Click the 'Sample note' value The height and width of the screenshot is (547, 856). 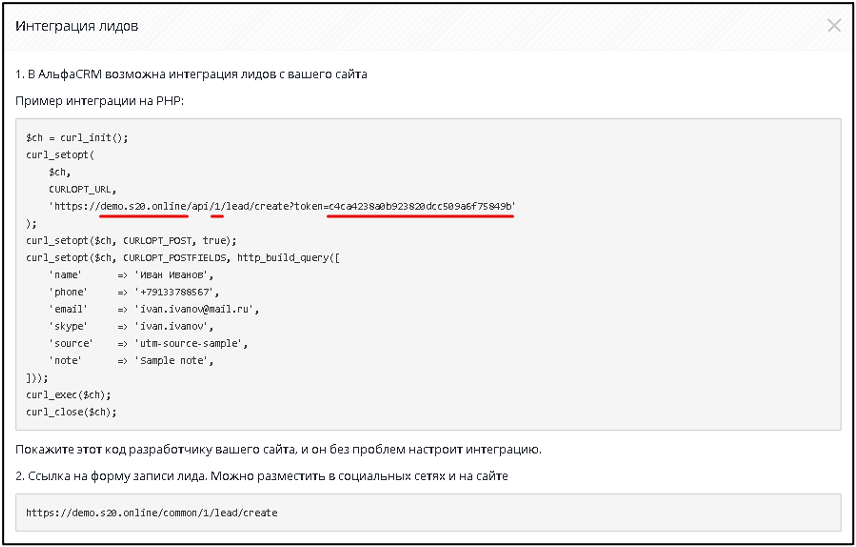coord(174,360)
